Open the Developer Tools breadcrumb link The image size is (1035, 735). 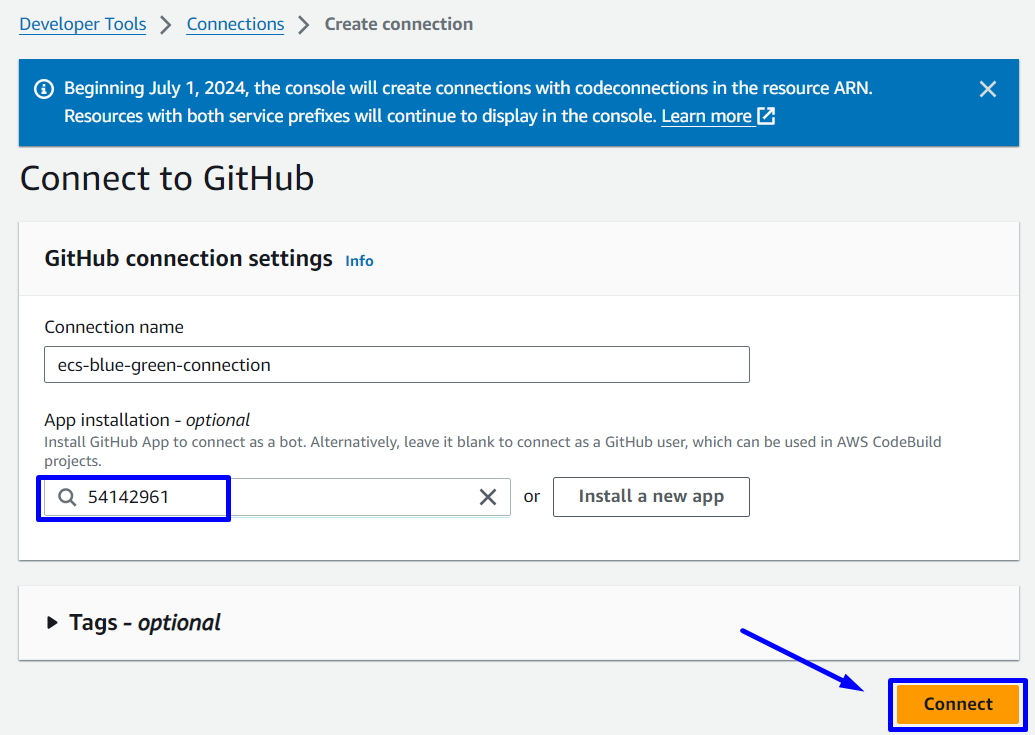[83, 24]
